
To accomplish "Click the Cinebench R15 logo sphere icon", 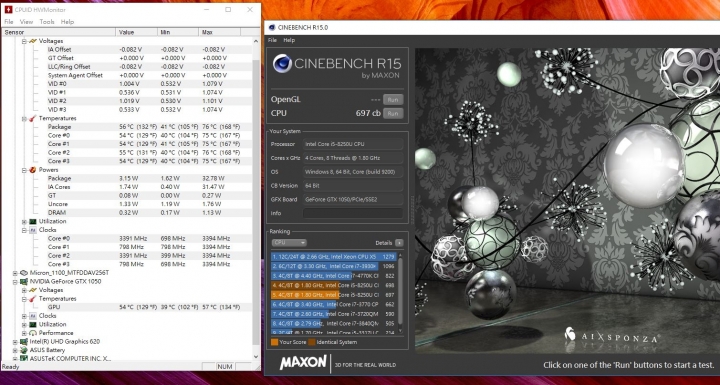I will [x=282, y=63].
